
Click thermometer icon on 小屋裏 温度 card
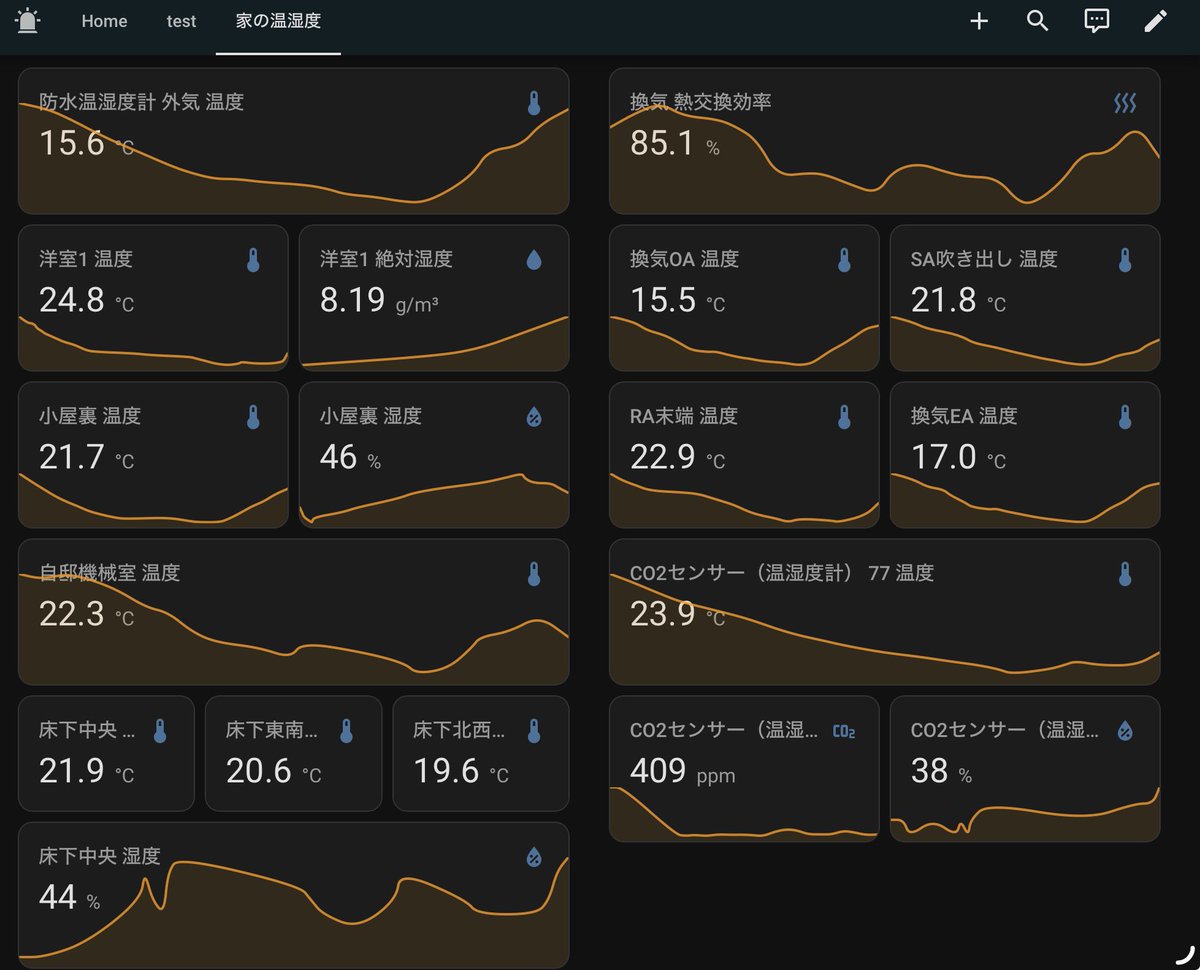point(253,417)
